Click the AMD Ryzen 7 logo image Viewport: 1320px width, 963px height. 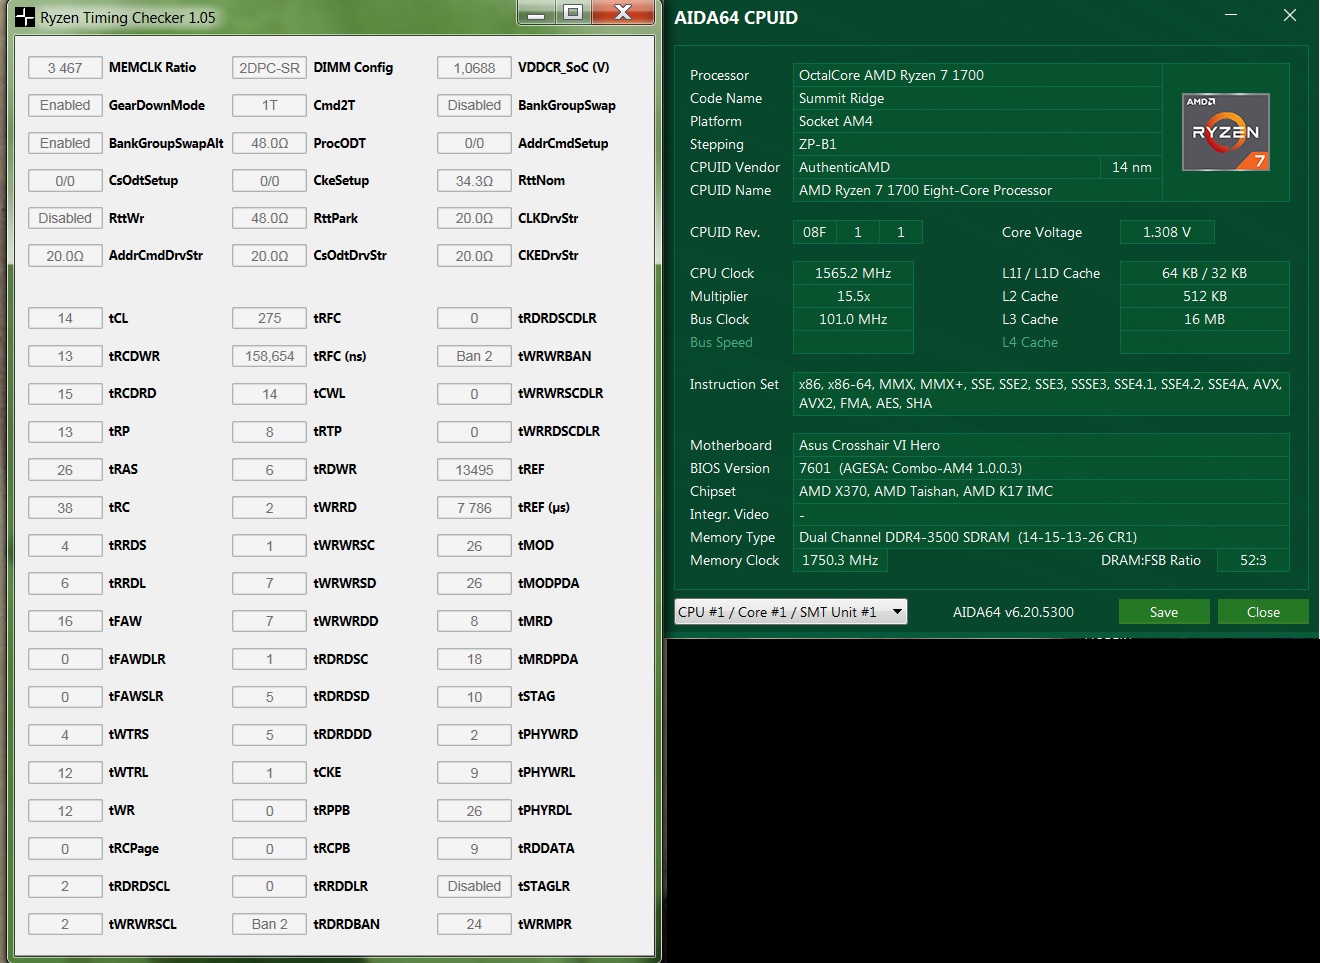[x=1226, y=132]
